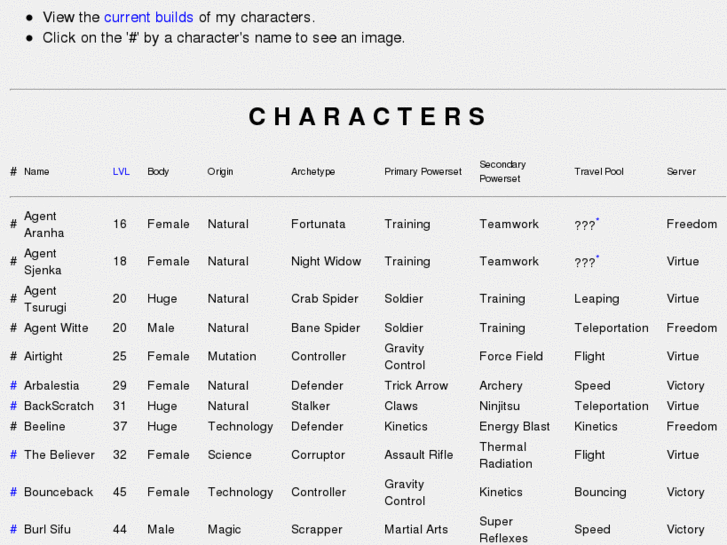Click the asterisk footnote in Agent Sjenka's row
727x545 pixels.
tap(598, 257)
